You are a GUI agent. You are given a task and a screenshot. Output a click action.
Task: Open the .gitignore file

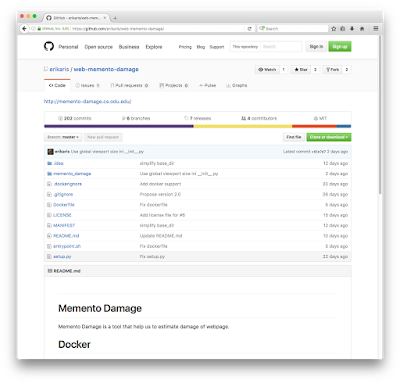[63, 194]
